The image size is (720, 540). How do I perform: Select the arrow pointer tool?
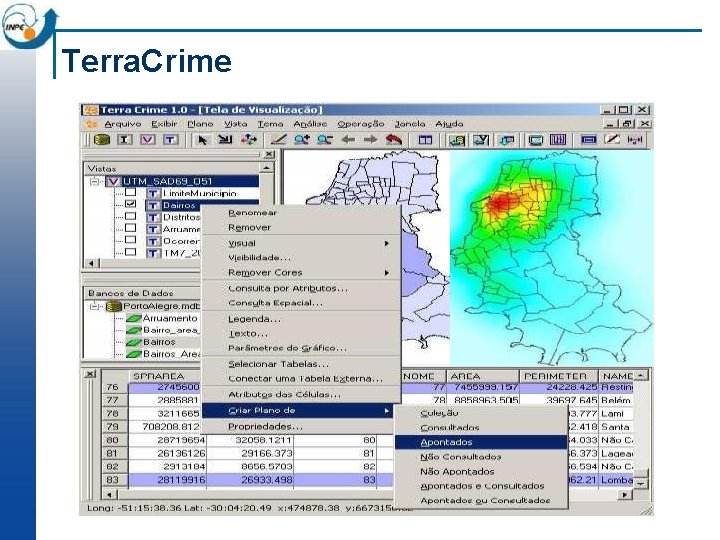pyautogui.click(x=202, y=140)
